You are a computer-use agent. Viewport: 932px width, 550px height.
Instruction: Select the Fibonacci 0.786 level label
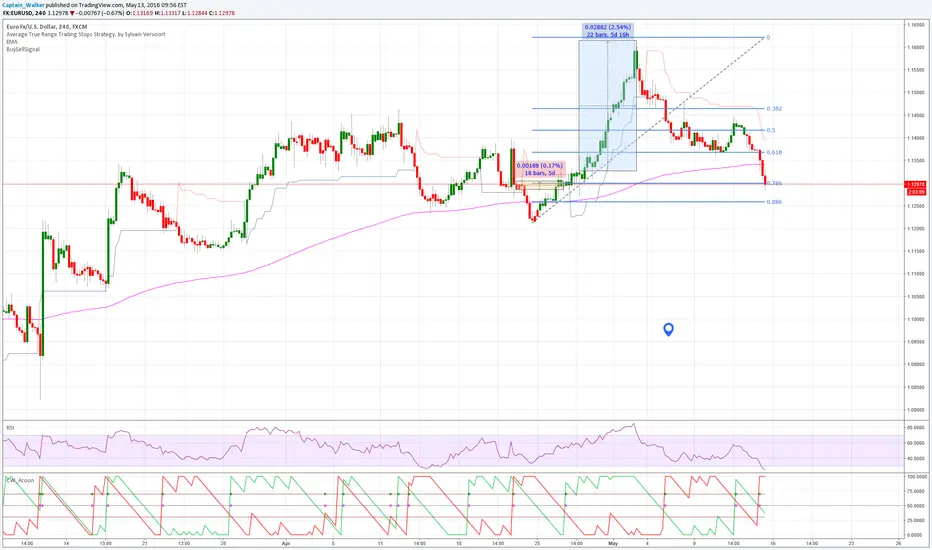coord(774,183)
